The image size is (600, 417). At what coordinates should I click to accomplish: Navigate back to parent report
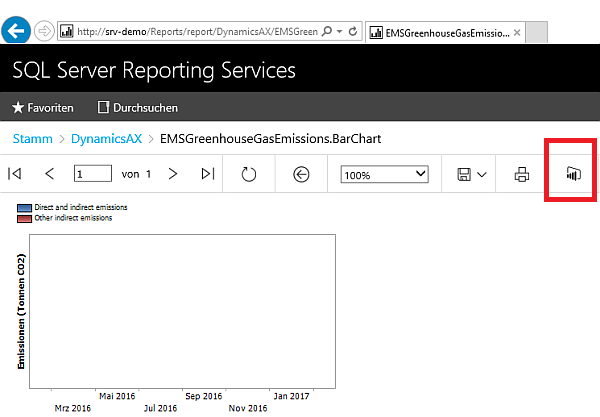(x=301, y=174)
